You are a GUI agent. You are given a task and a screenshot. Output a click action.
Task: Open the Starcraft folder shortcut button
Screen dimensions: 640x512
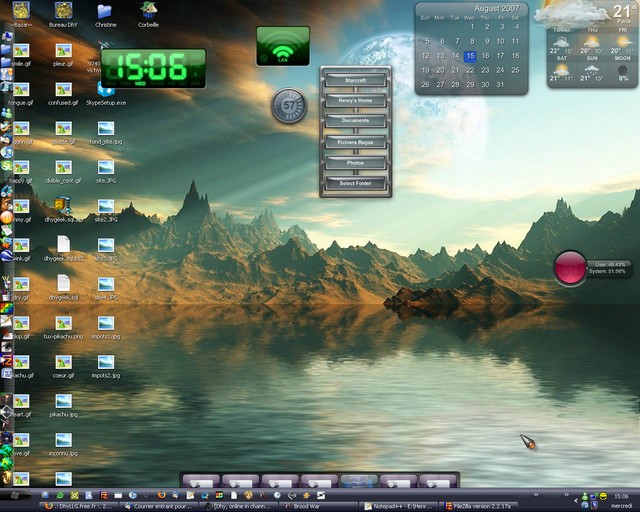355,80
